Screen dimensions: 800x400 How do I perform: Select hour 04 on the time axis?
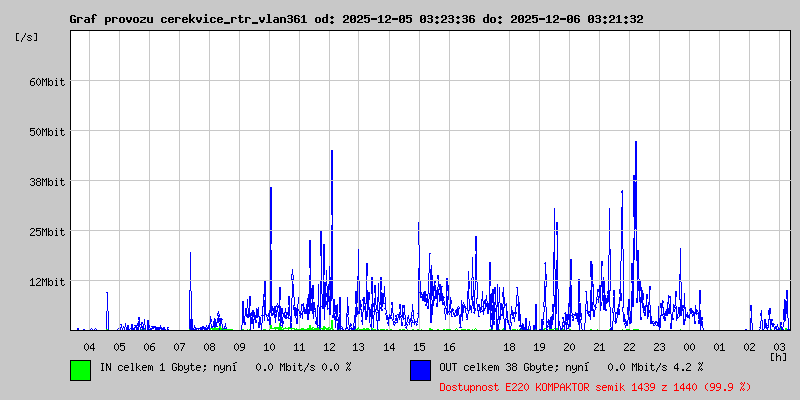click(x=89, y=346)
